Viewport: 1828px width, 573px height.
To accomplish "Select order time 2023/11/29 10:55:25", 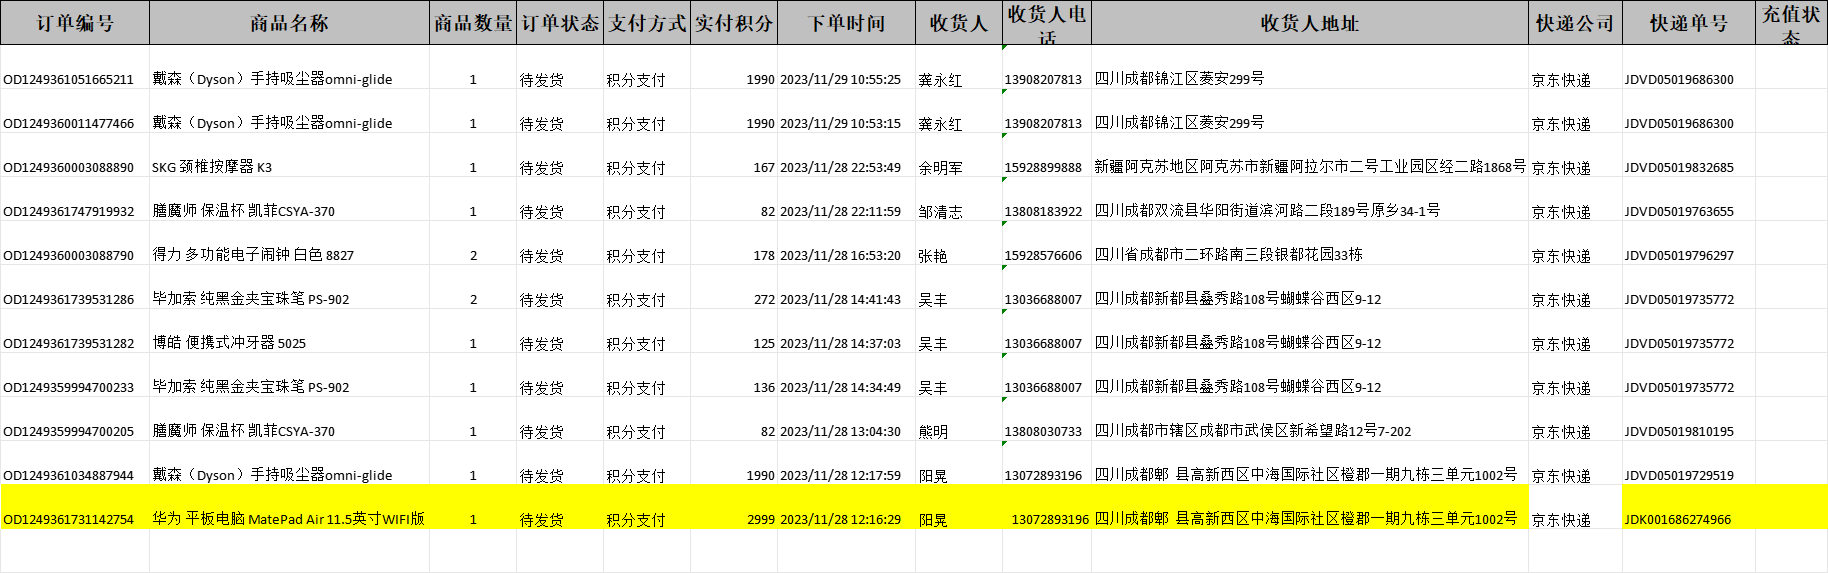I will point(840,80).
